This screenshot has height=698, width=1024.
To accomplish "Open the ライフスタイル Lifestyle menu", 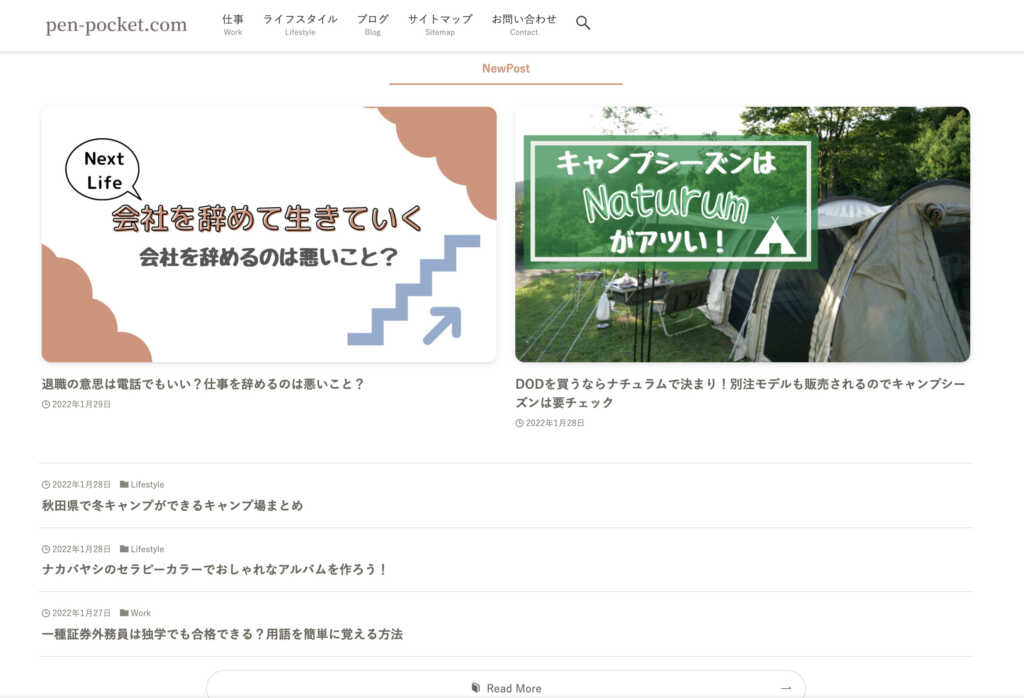I will [300, 24].
